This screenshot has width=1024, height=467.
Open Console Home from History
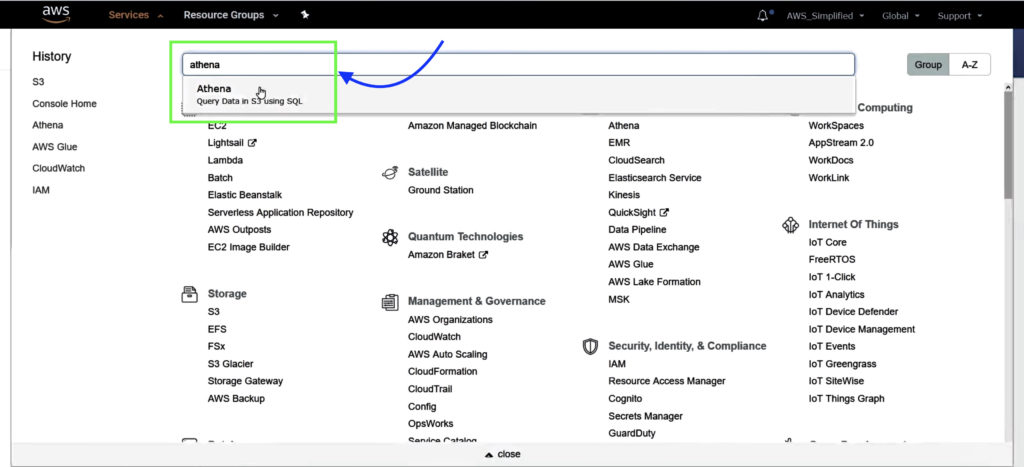coord(64,104)
